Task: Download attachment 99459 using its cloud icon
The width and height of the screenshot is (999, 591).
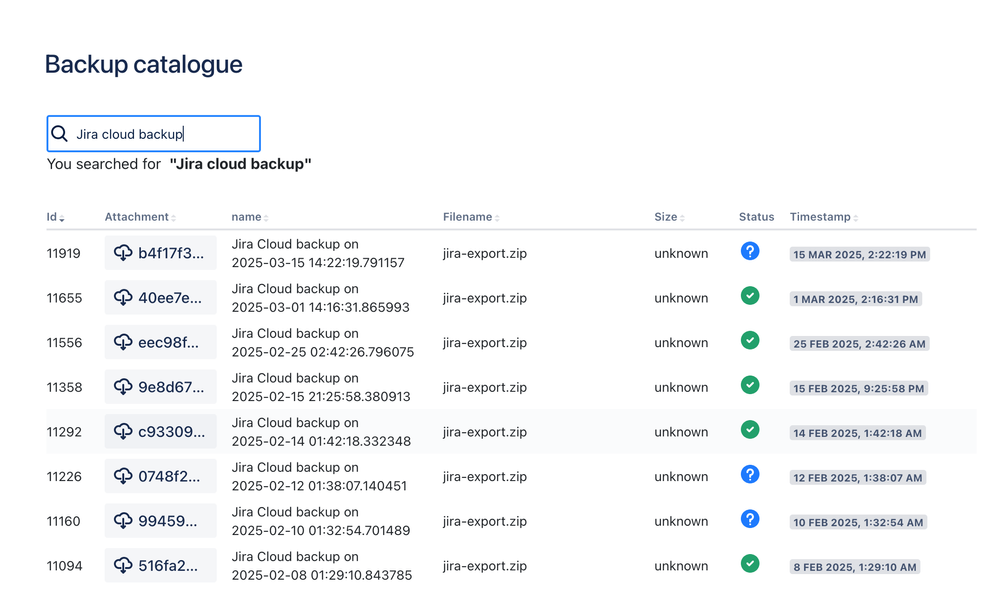Action: coord(123,520)
